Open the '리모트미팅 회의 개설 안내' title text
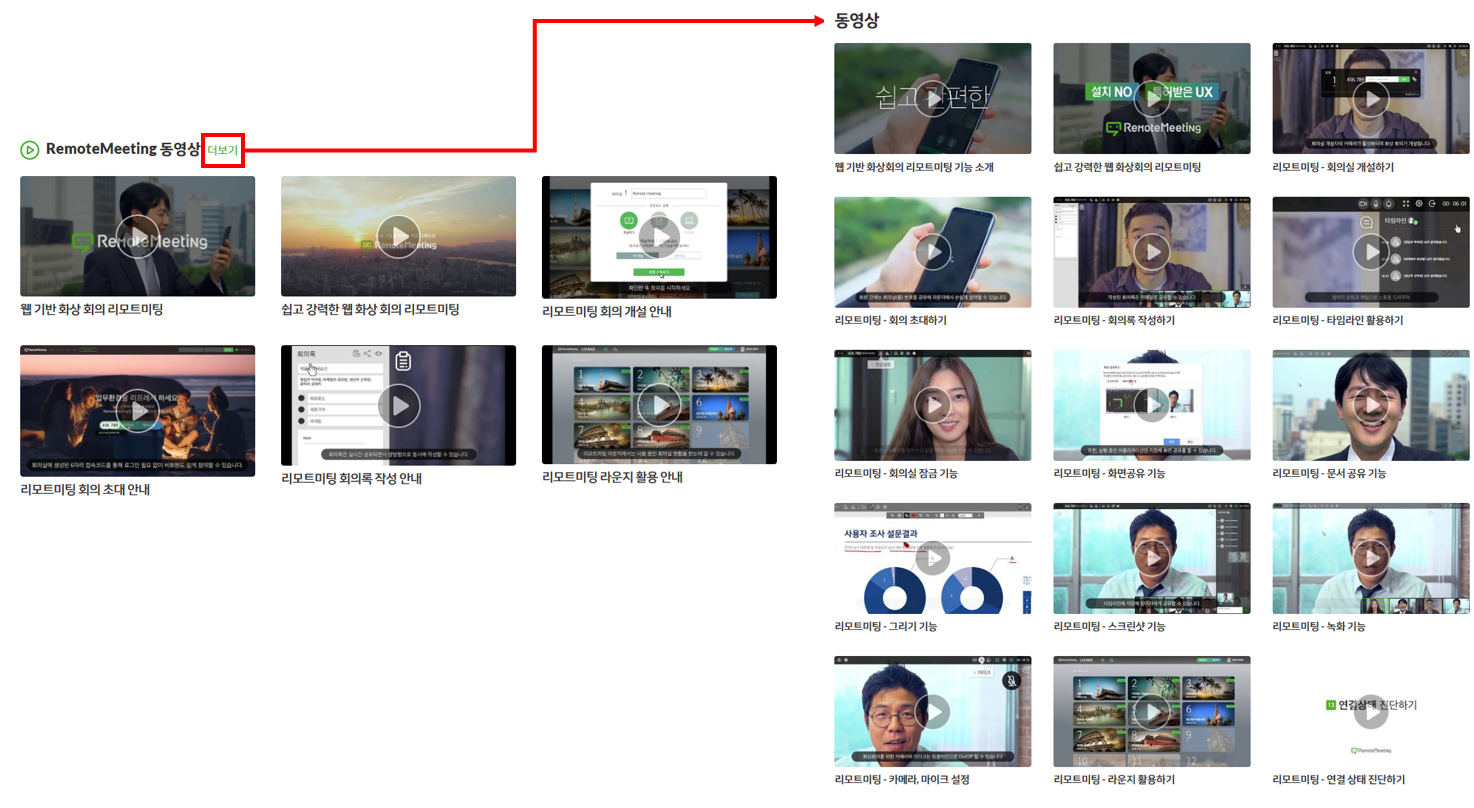This screenshot has height=808, width=1474. tap(607, 311)
